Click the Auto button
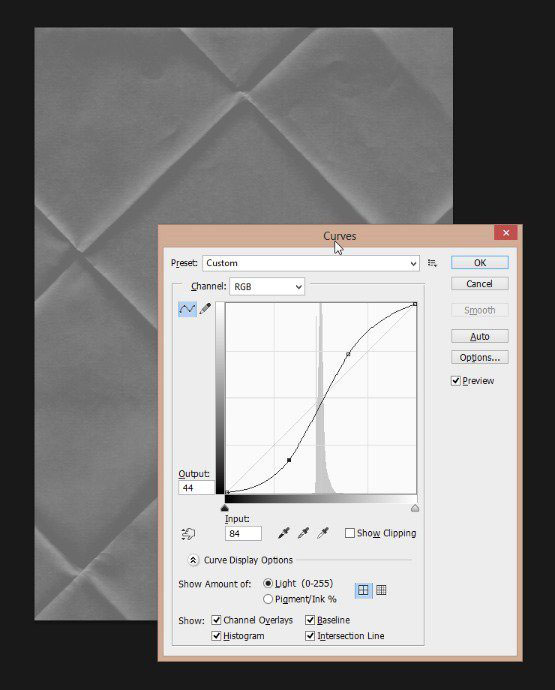Screen dimensions: 555x690 (480, 337)
